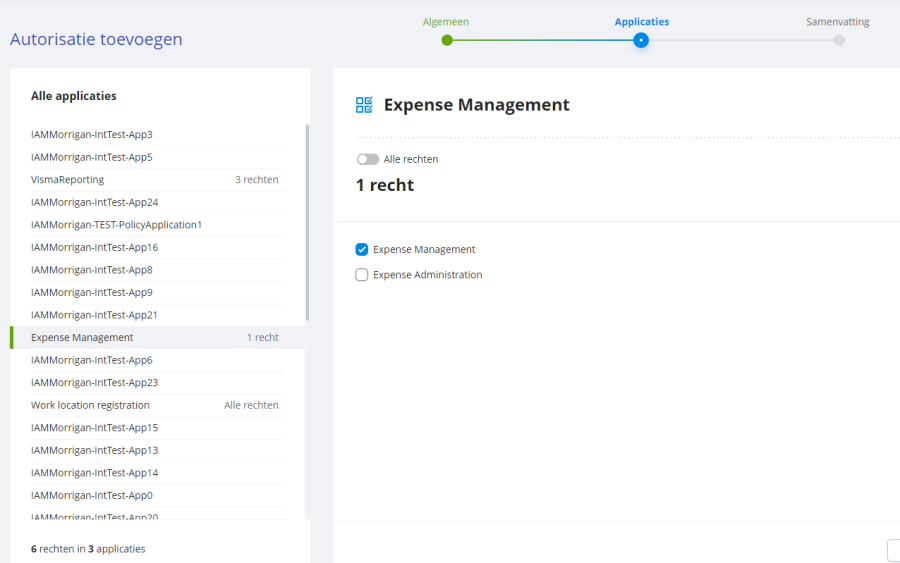Toggle the Alle rechten switch
The height and width of the screenshot is (563, 900).
(367, 159)
